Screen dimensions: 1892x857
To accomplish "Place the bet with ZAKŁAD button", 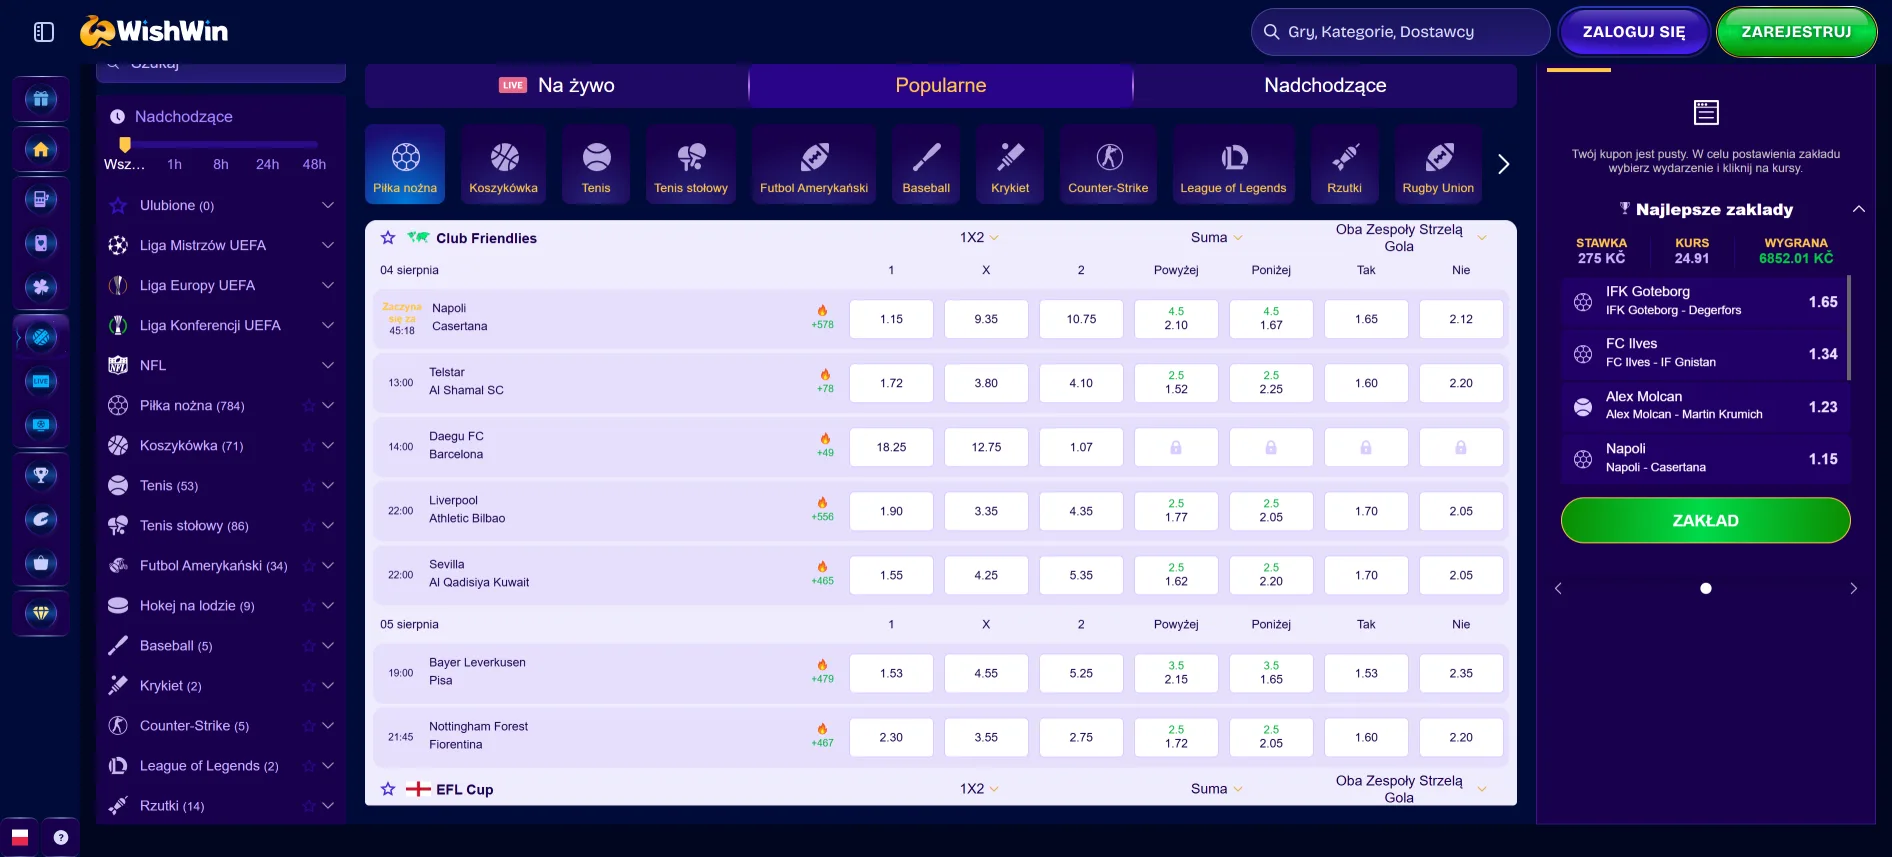I will click(1705, 520).
